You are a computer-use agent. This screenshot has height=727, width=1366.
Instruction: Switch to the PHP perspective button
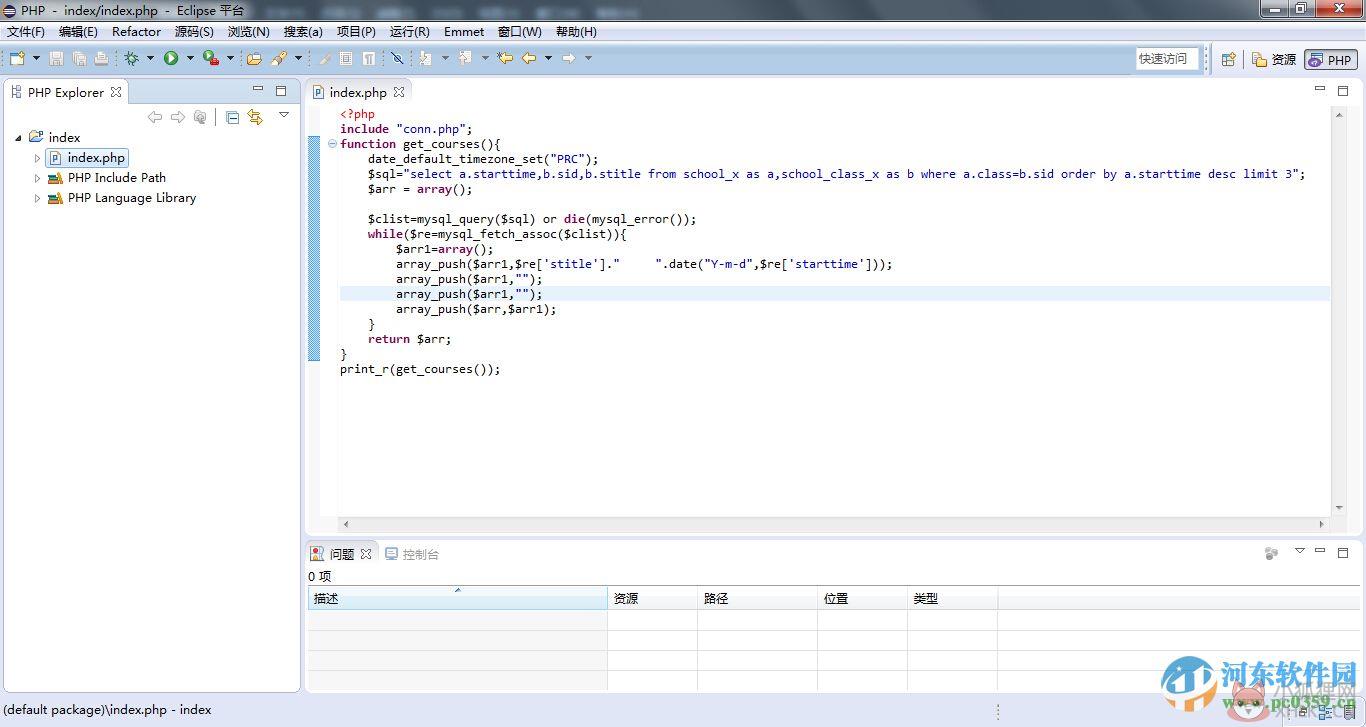1331,60
